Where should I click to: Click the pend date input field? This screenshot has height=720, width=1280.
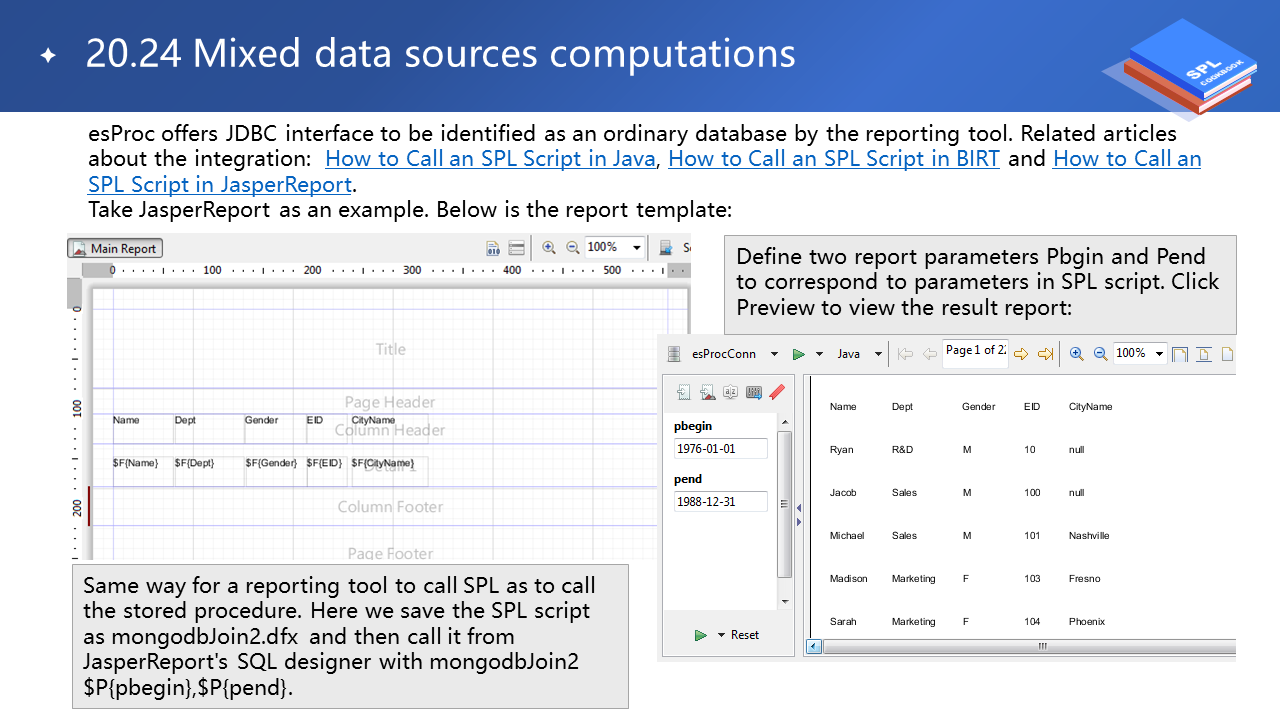(x=720, y=502)
